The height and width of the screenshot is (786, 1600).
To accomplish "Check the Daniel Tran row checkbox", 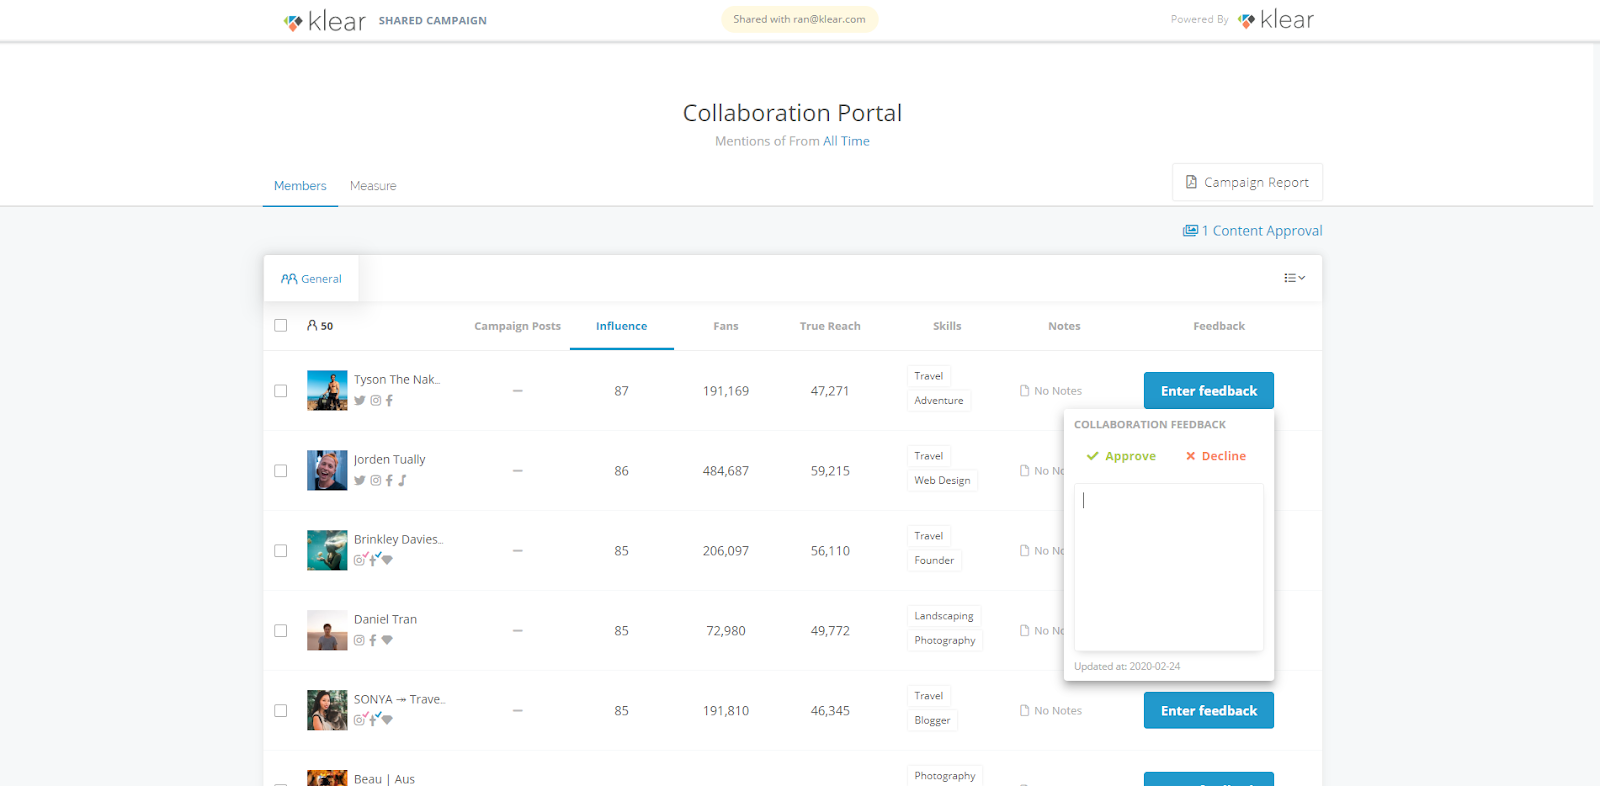I will click(281, 631).
